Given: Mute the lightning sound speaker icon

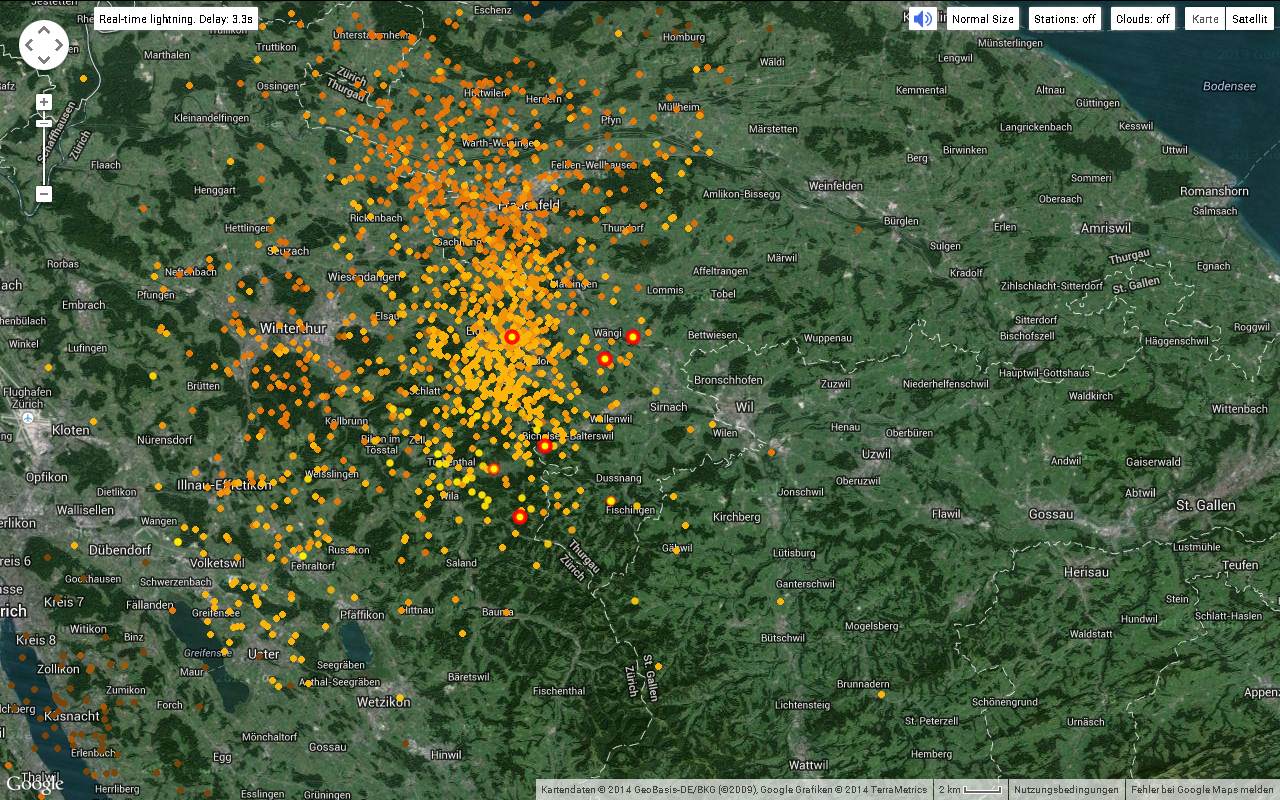Looking at the screenshot, I should pyautogui.click(x=922, y=19).
